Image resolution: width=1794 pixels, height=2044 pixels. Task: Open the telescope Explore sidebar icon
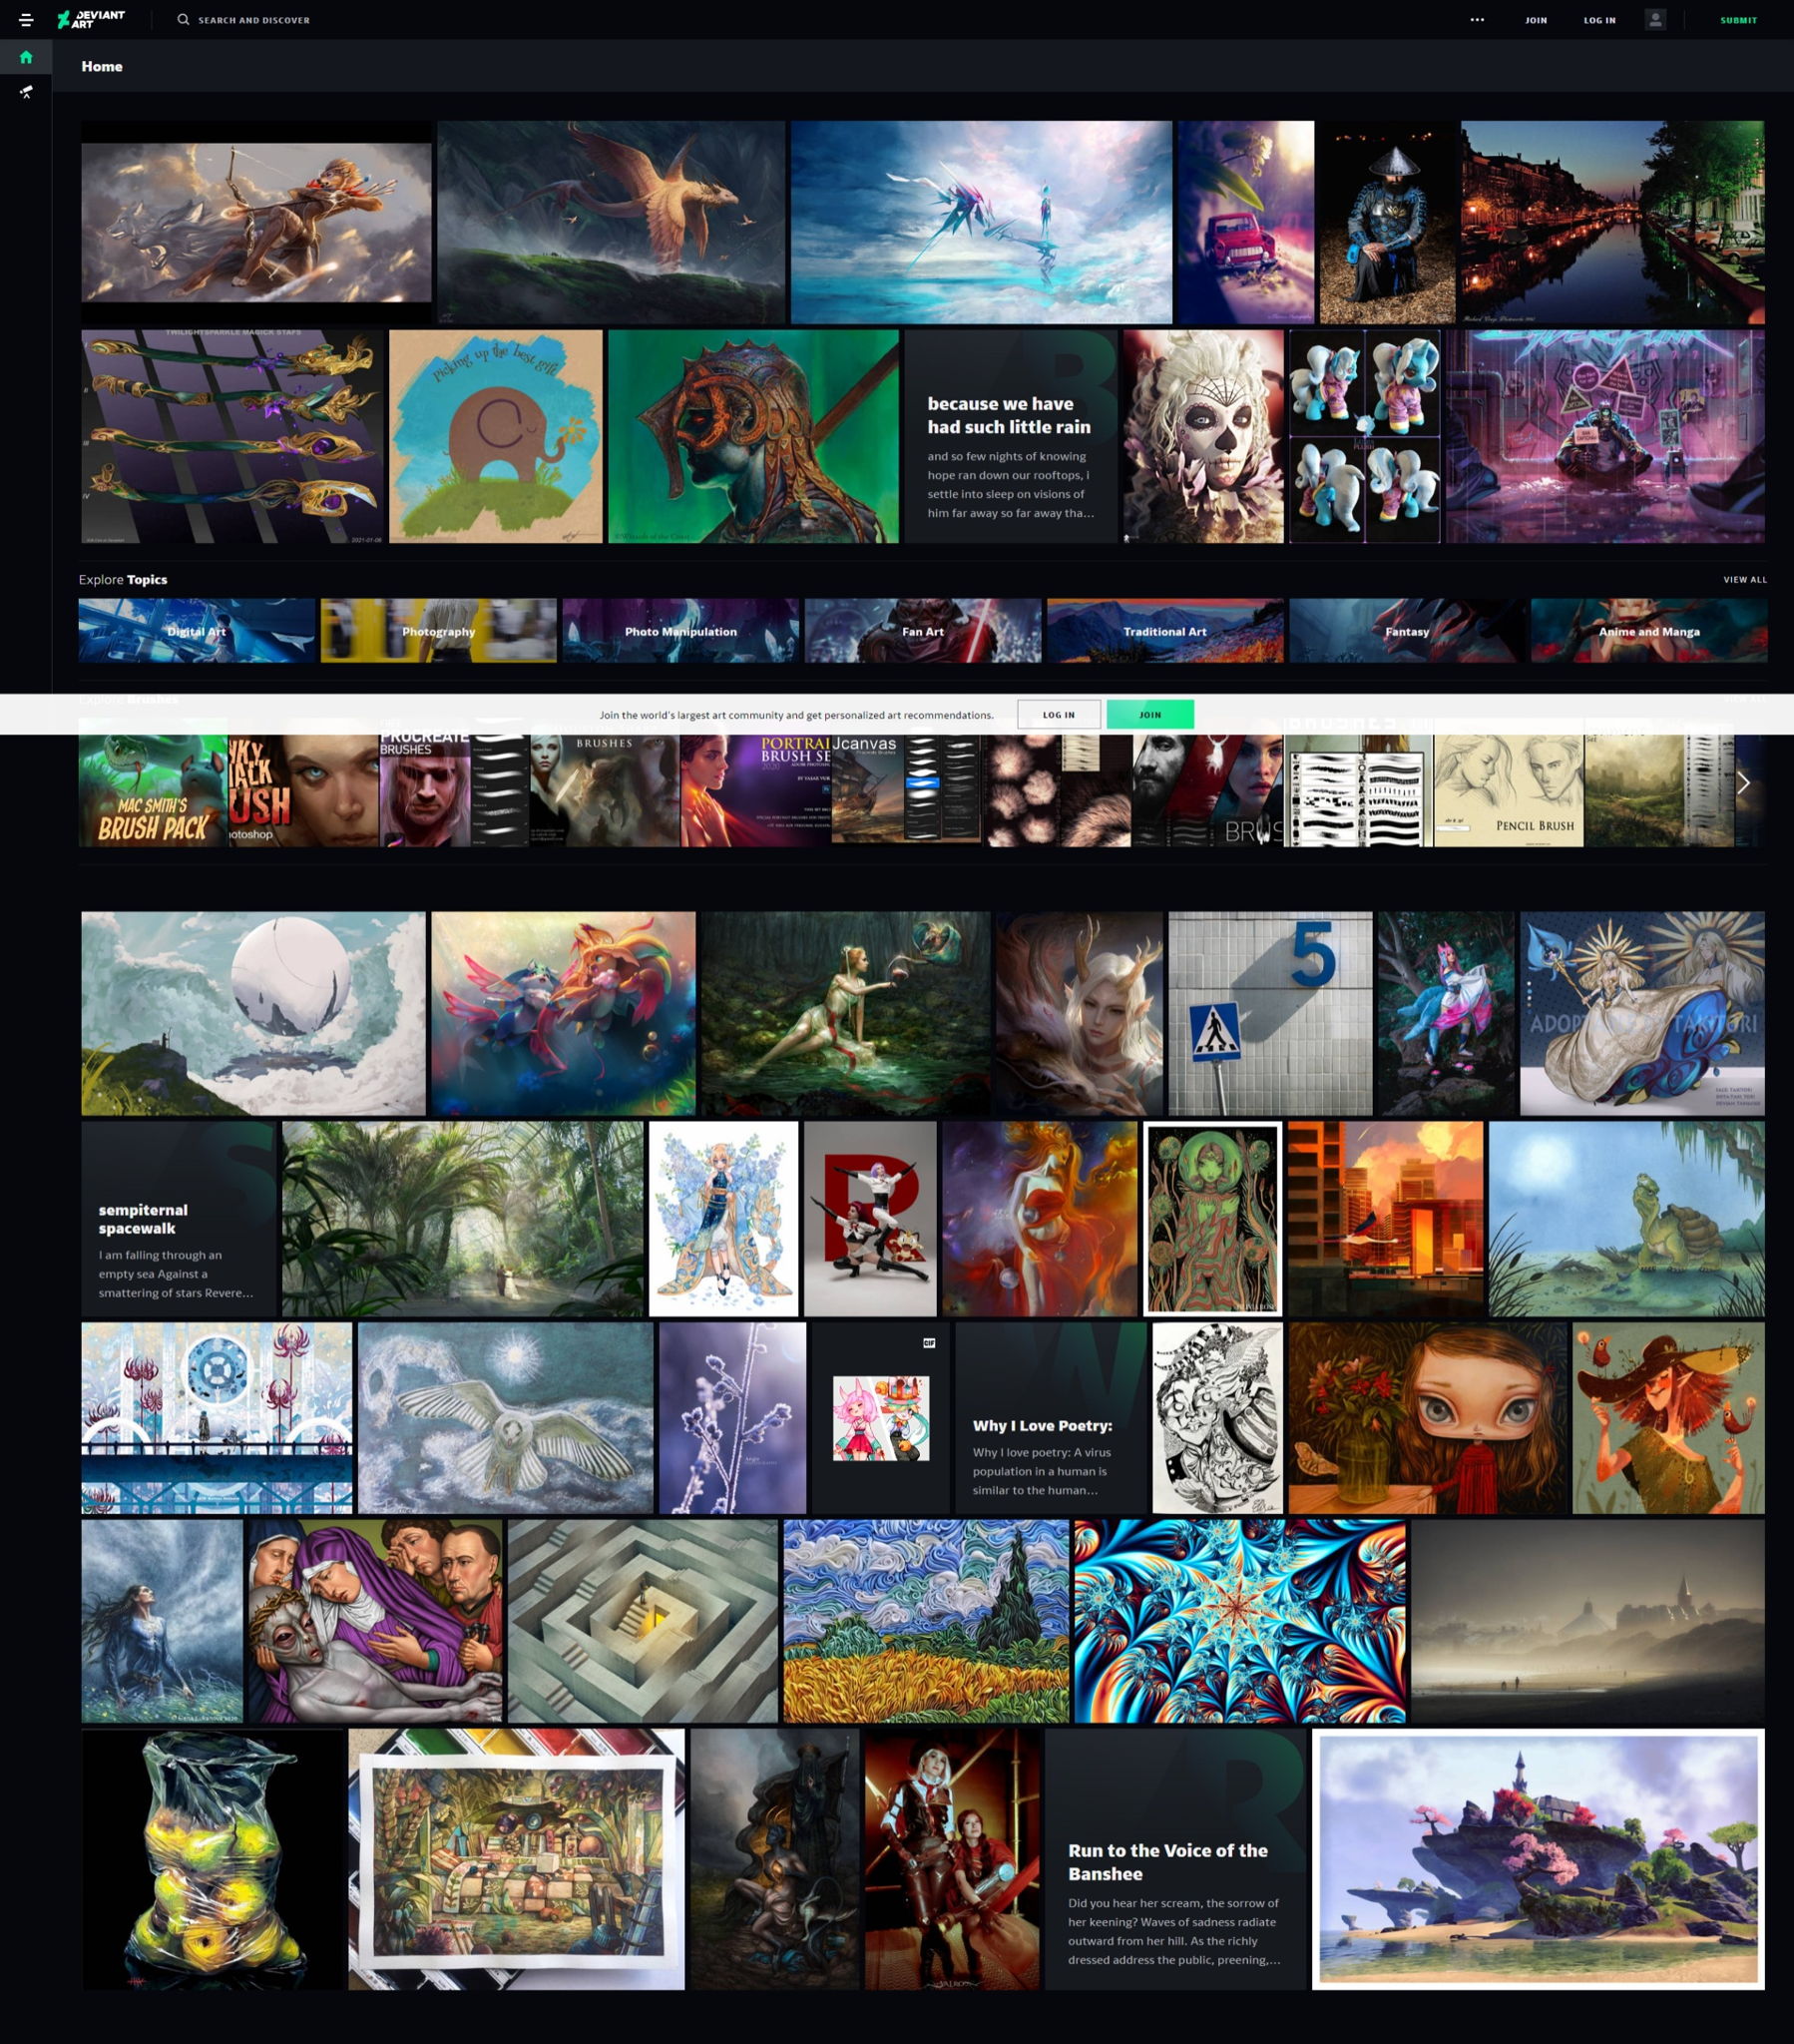point(26,92)
